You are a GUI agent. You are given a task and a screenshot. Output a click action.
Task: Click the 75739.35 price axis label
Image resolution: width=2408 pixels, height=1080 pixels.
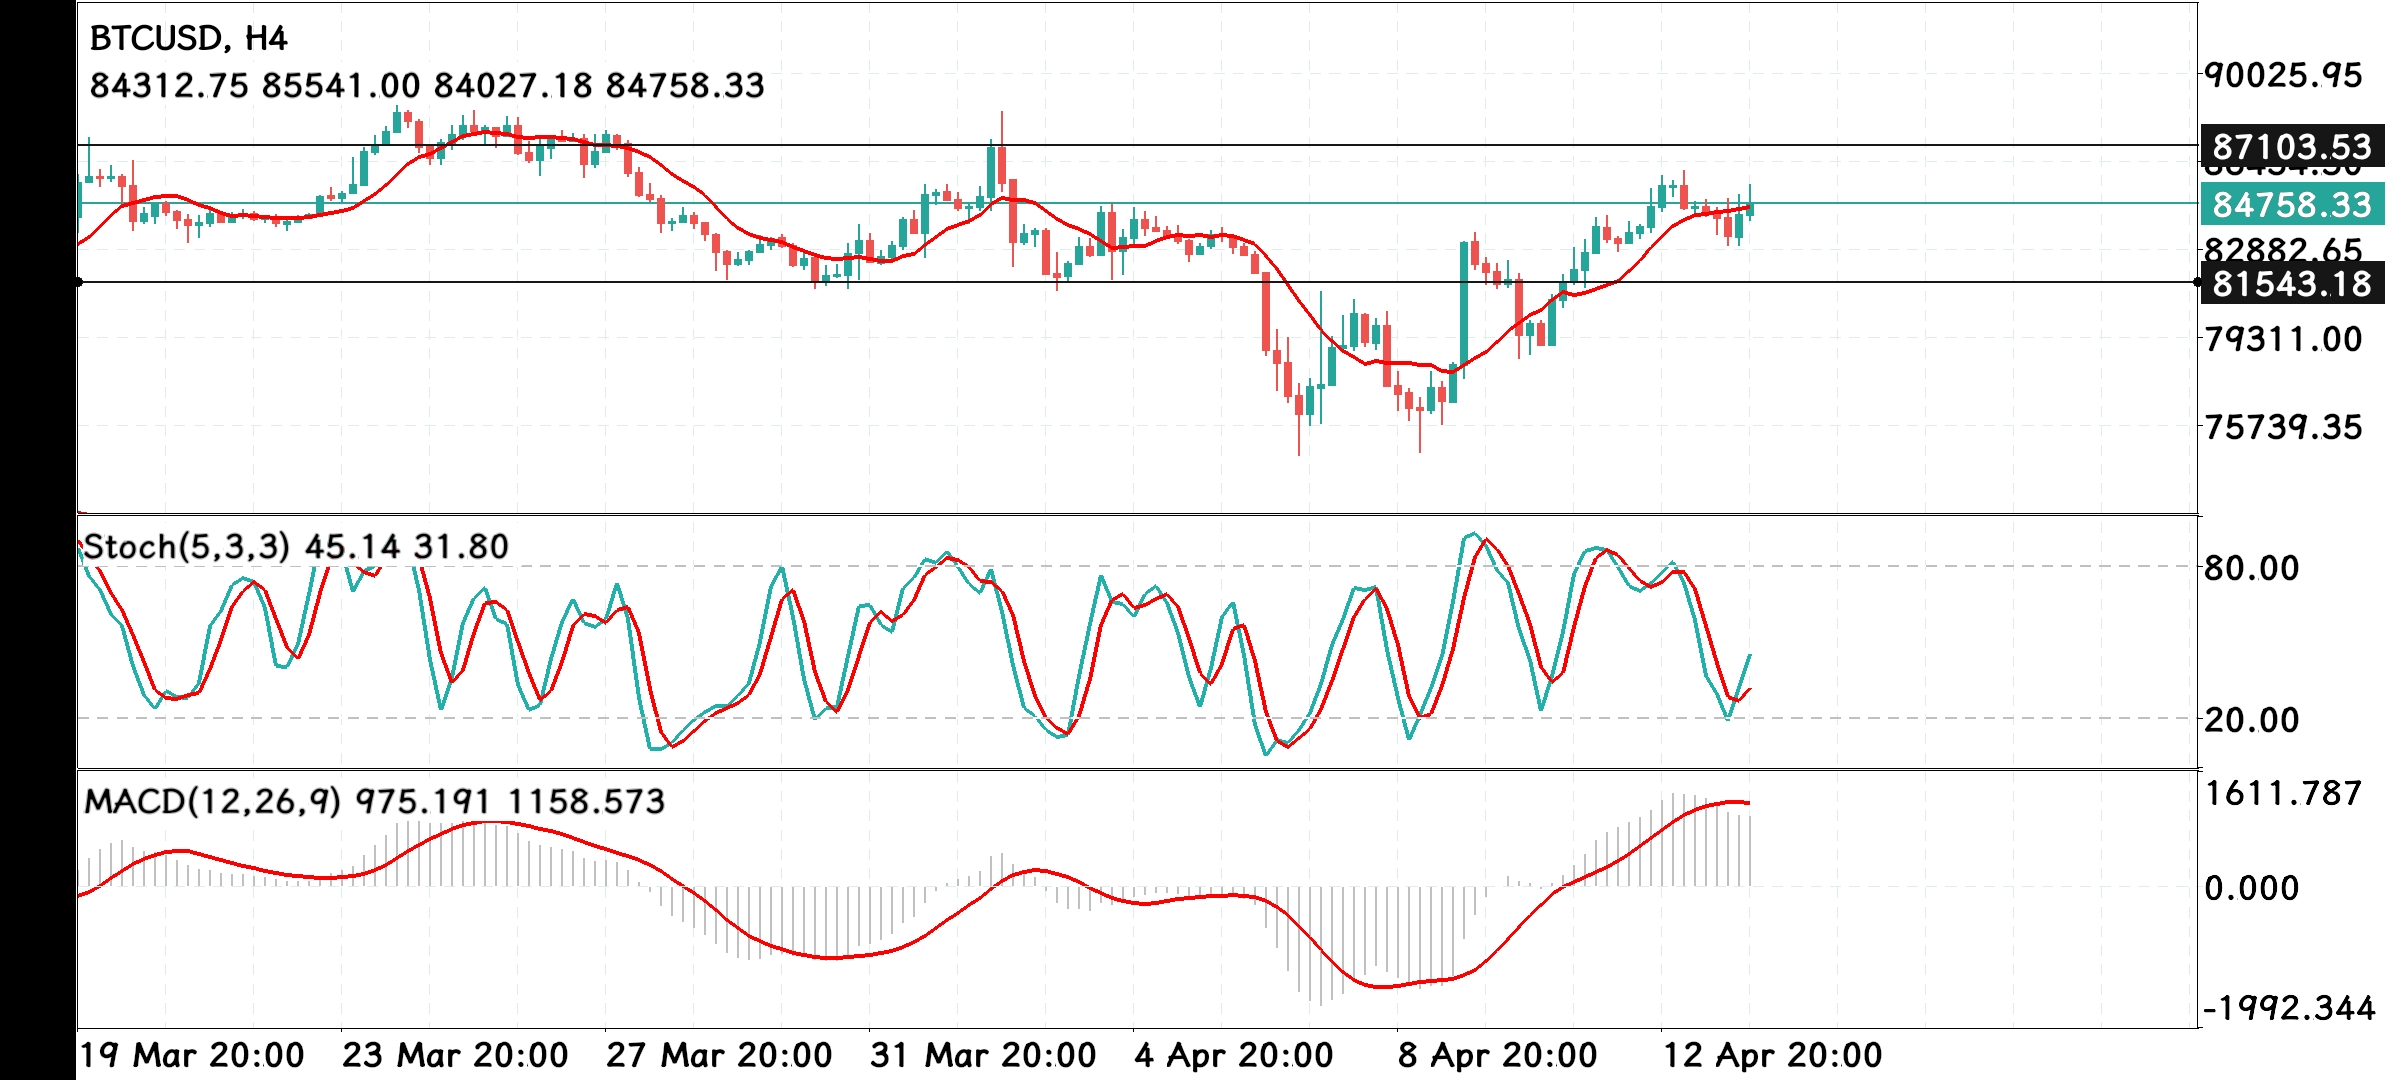coord(2283,427)
